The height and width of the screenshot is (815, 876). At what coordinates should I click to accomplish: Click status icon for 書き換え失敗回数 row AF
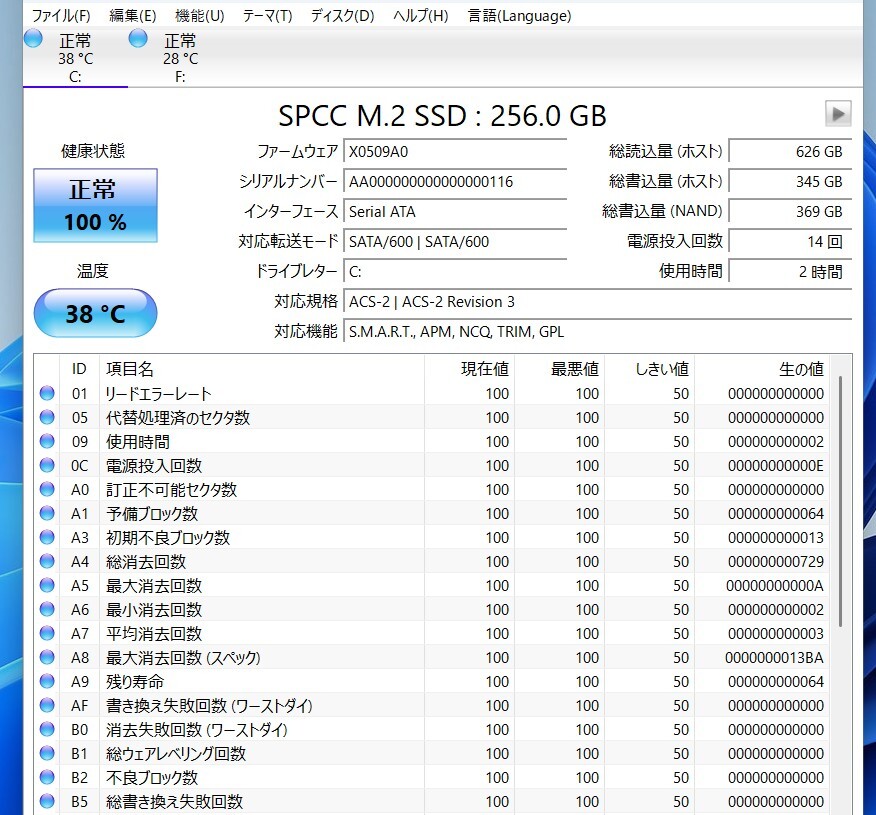47,706
